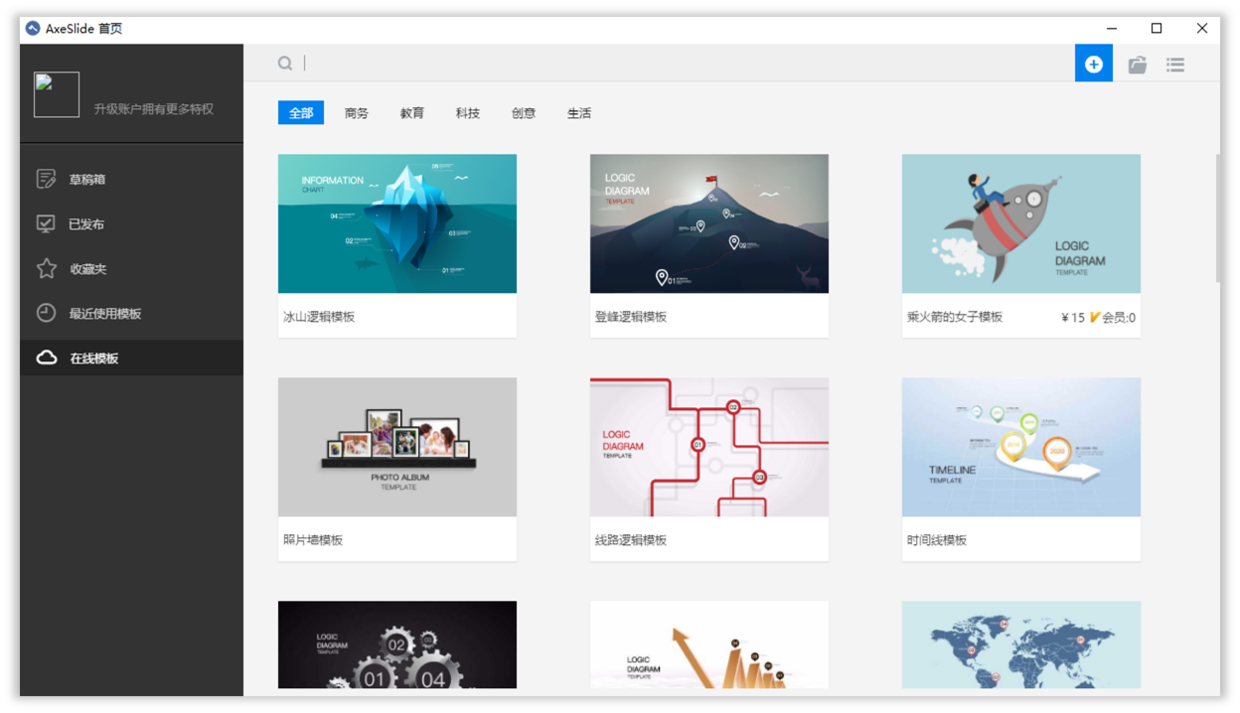The height and width of the screenshot is (713, 1240).
Task: Open the 已发布 published section
Action: coord(86,224)
